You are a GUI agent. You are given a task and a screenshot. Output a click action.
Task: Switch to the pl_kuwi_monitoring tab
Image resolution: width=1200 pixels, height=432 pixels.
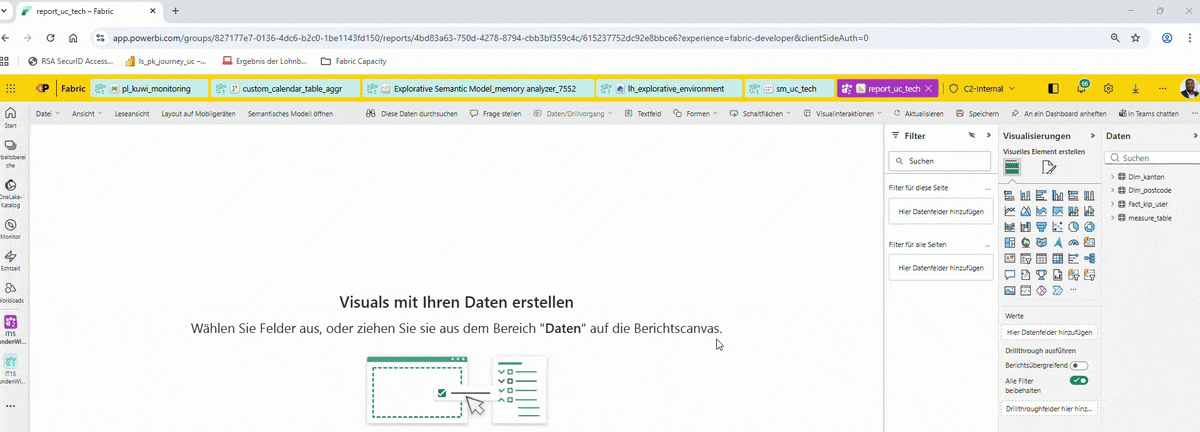tap(150, 88)
